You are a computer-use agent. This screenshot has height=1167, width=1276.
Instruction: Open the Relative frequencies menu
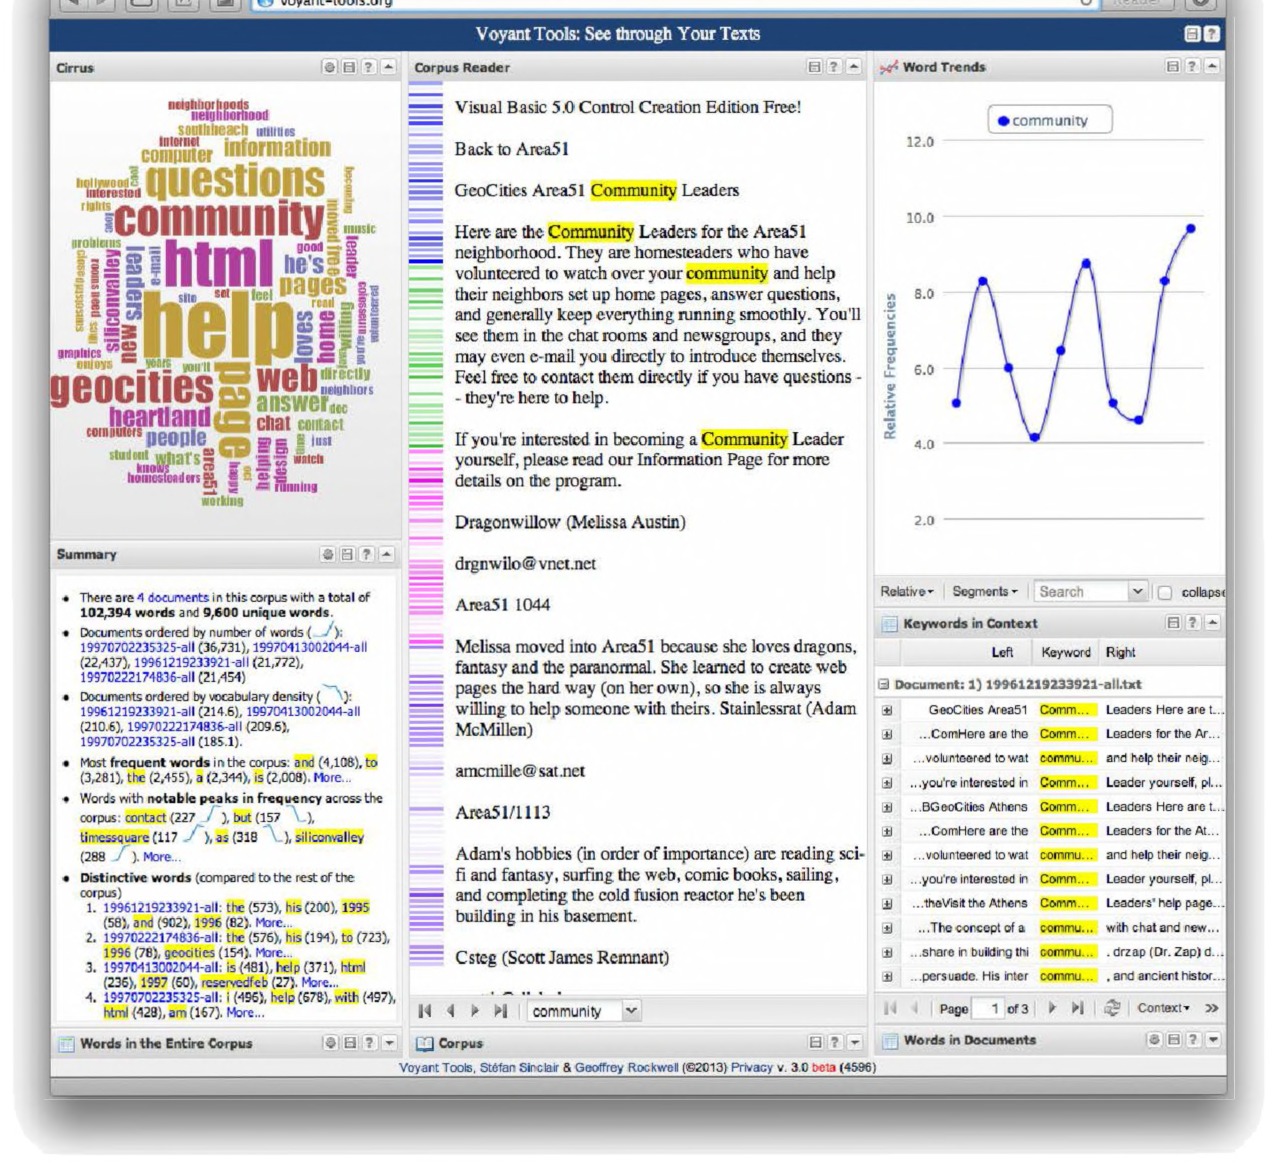tap(907, 591)
